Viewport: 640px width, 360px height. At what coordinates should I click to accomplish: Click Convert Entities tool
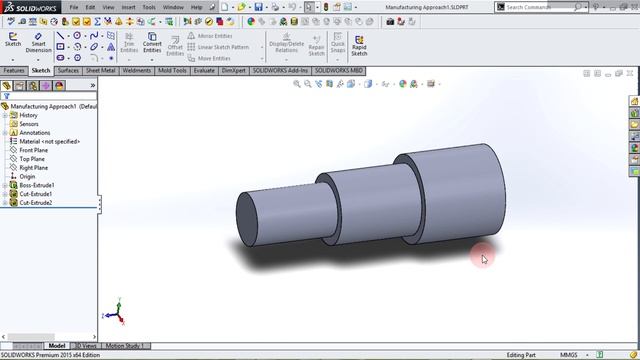(152, 42)
